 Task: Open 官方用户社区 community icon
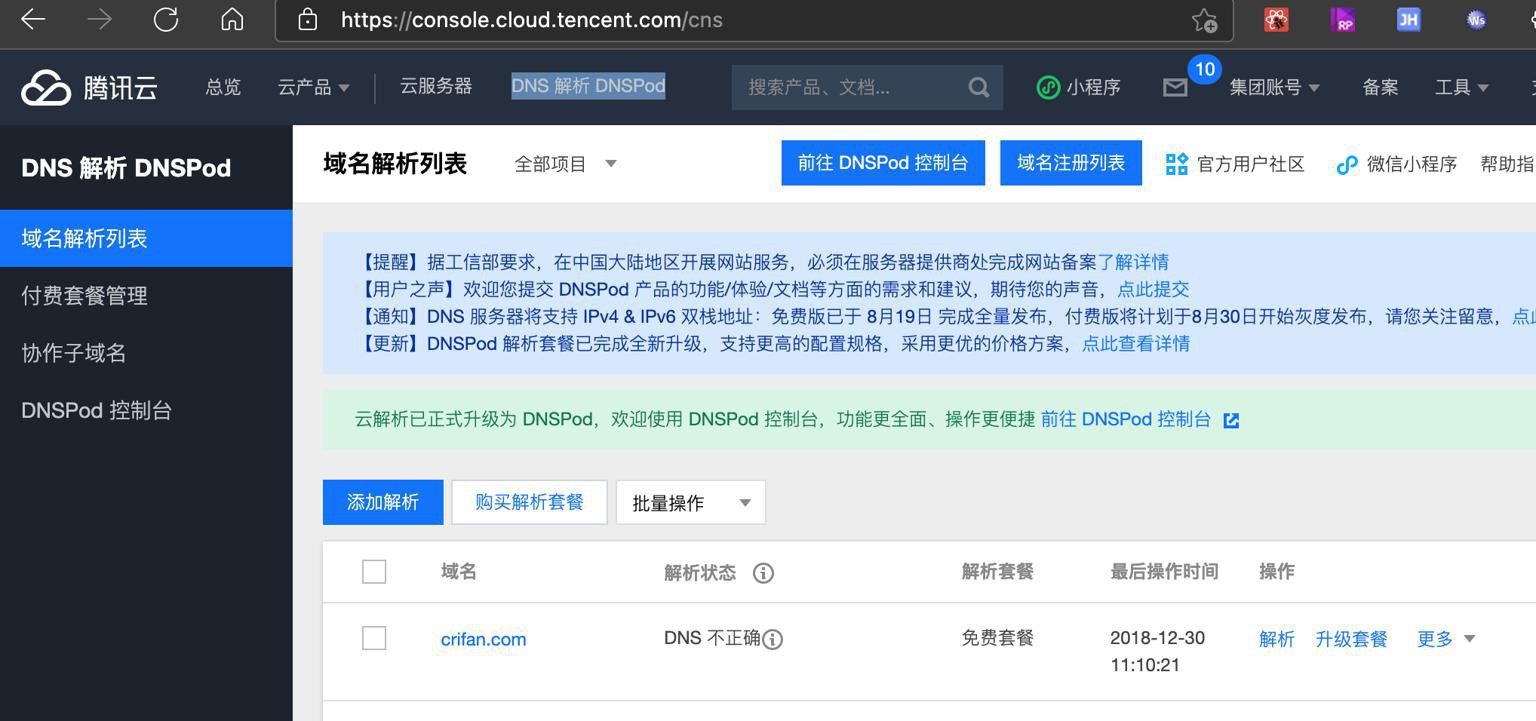[x=1177, y=164]
